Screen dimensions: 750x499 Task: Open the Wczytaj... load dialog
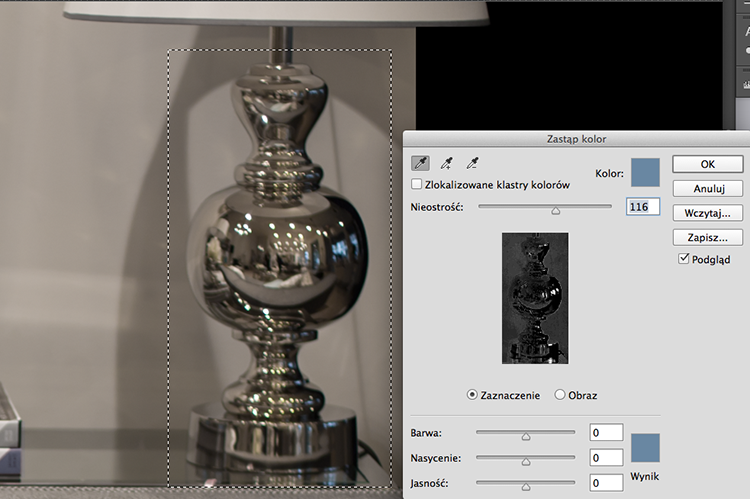pos(707,213)
